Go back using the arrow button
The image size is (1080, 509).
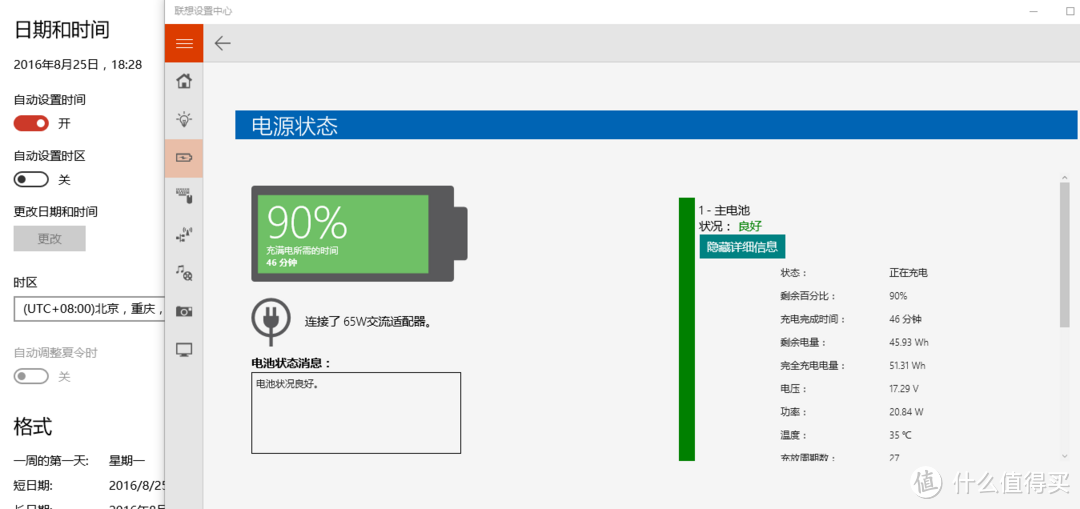click(222, 43)
